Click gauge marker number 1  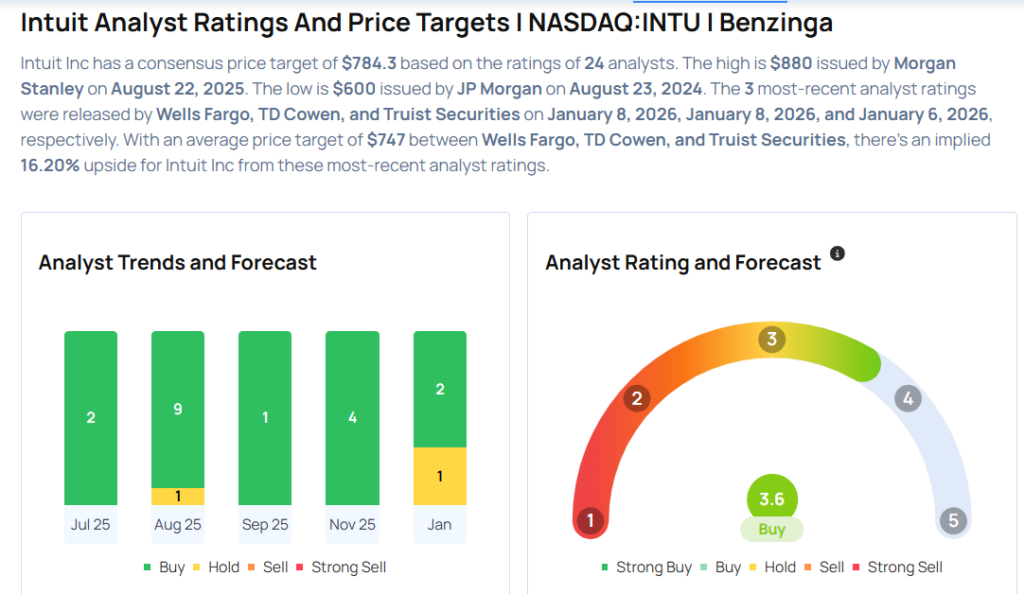591,521
